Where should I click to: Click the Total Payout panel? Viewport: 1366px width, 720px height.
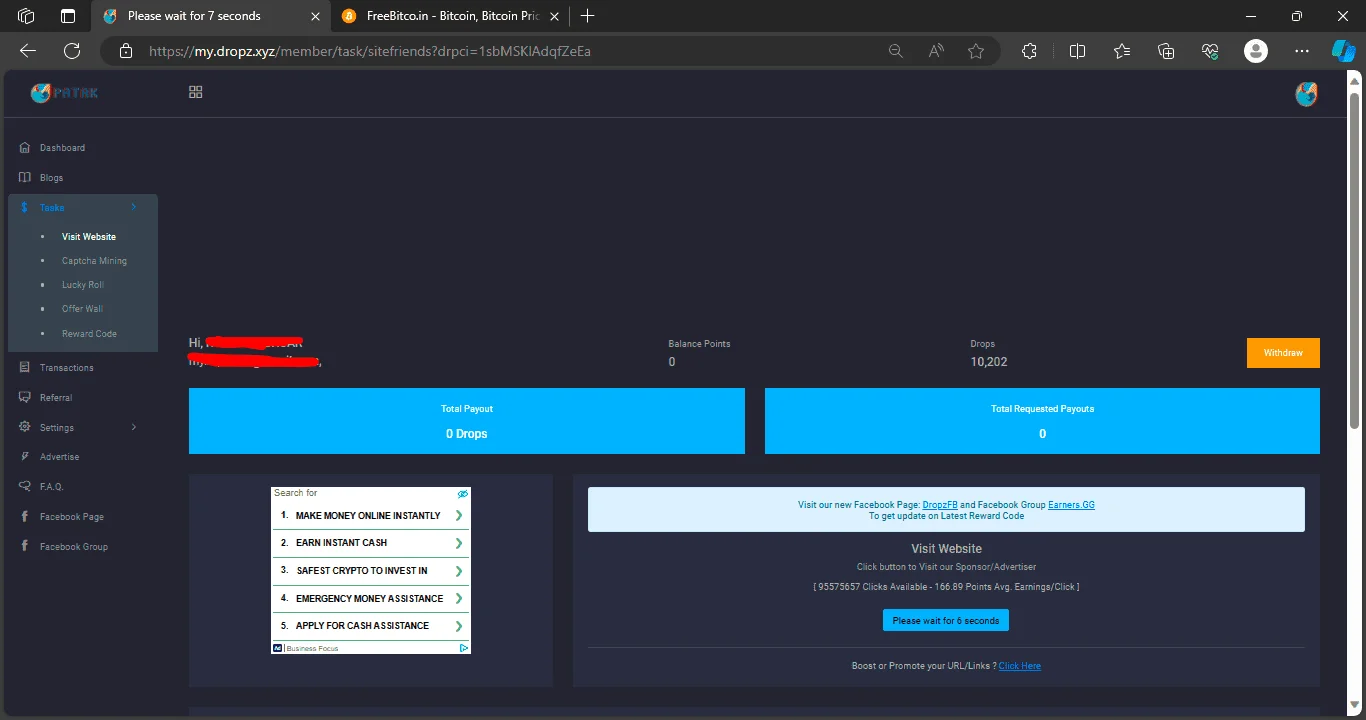[x=467, y=421]
